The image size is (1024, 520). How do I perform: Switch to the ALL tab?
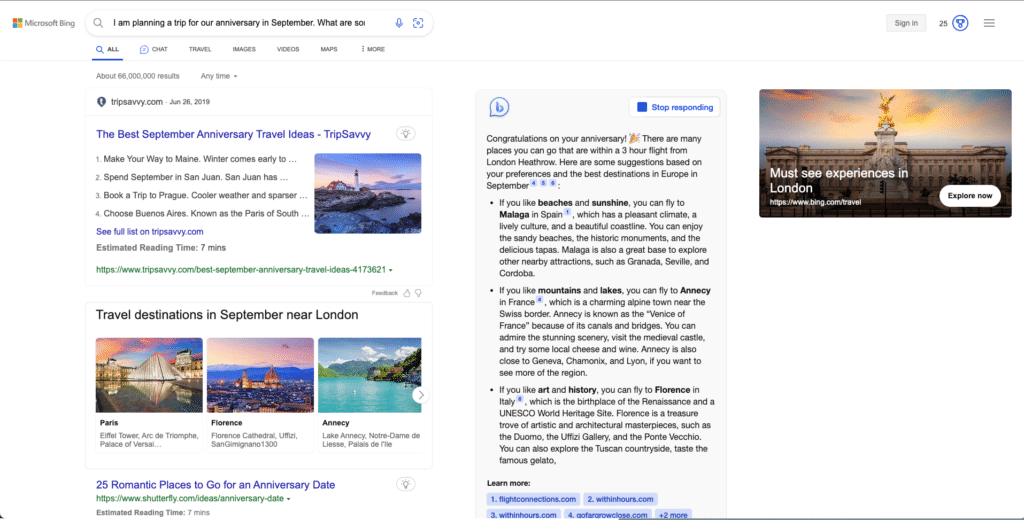coord(107,49)
